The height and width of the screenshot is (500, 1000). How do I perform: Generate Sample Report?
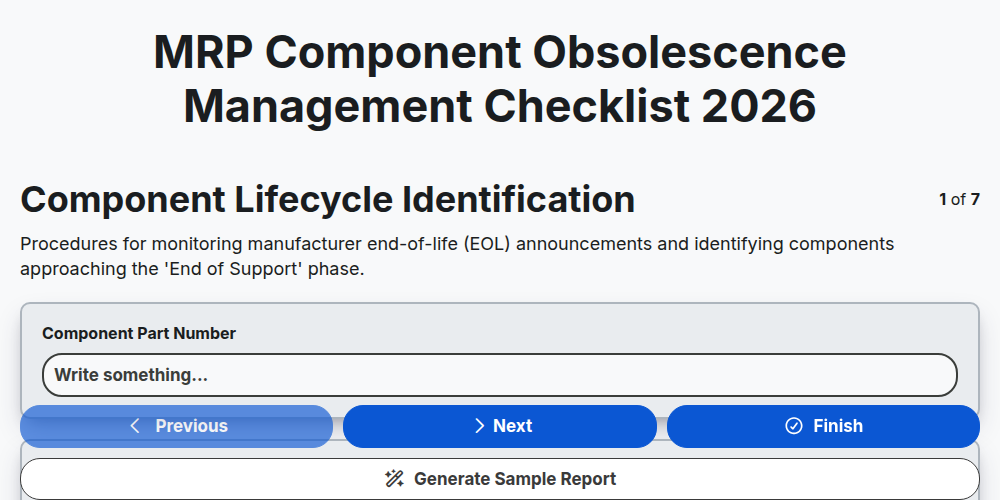coord(500,479)
